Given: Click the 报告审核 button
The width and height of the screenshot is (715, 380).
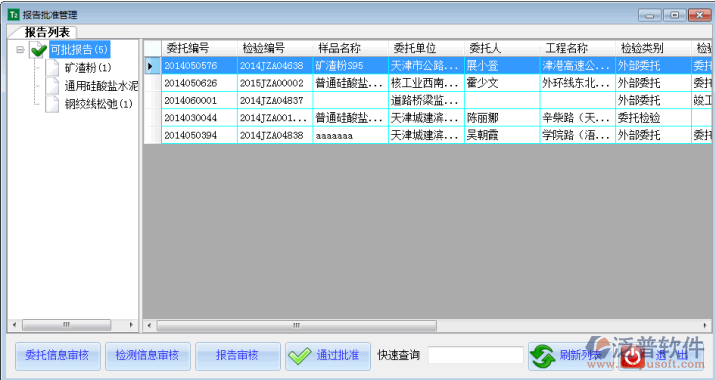Looking at the screenshot, I should 237,355.
